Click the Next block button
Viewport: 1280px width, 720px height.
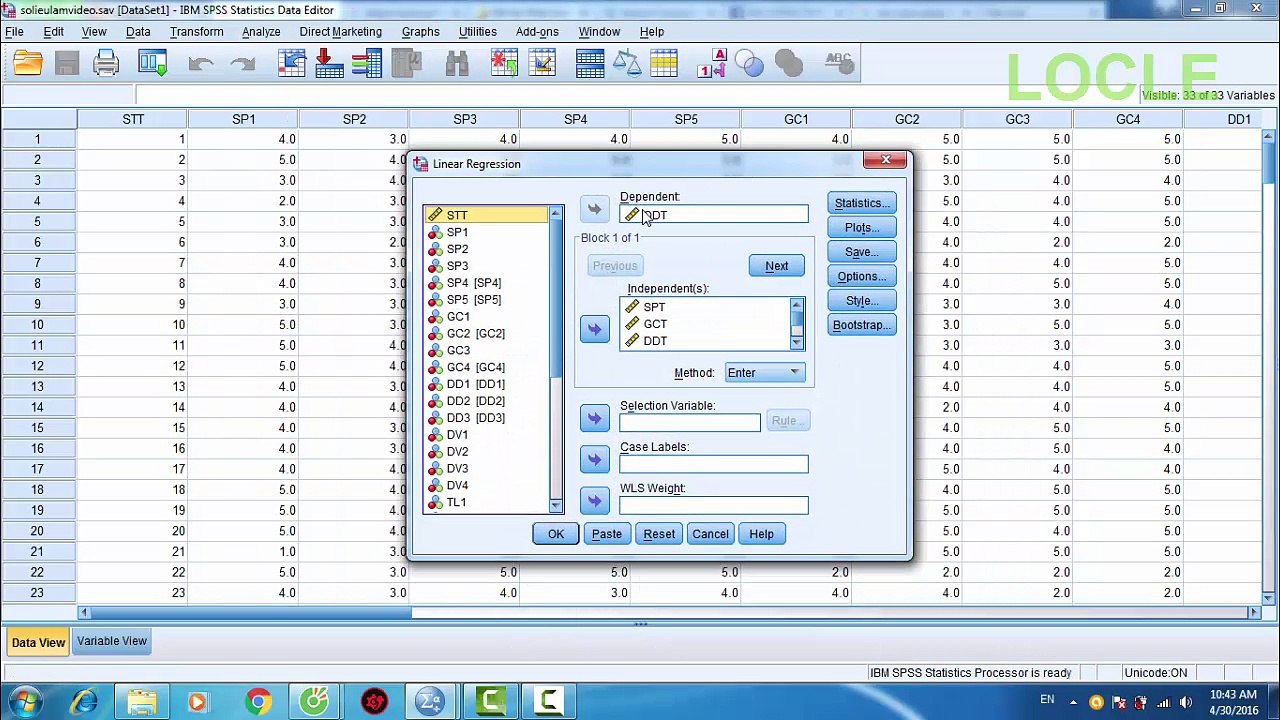coord(777,266)
